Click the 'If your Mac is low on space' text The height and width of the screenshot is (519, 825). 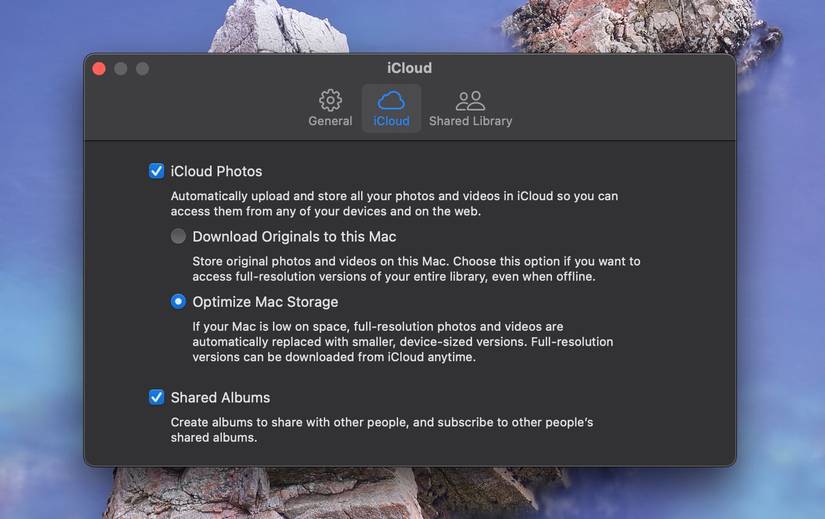pos(403,342)
